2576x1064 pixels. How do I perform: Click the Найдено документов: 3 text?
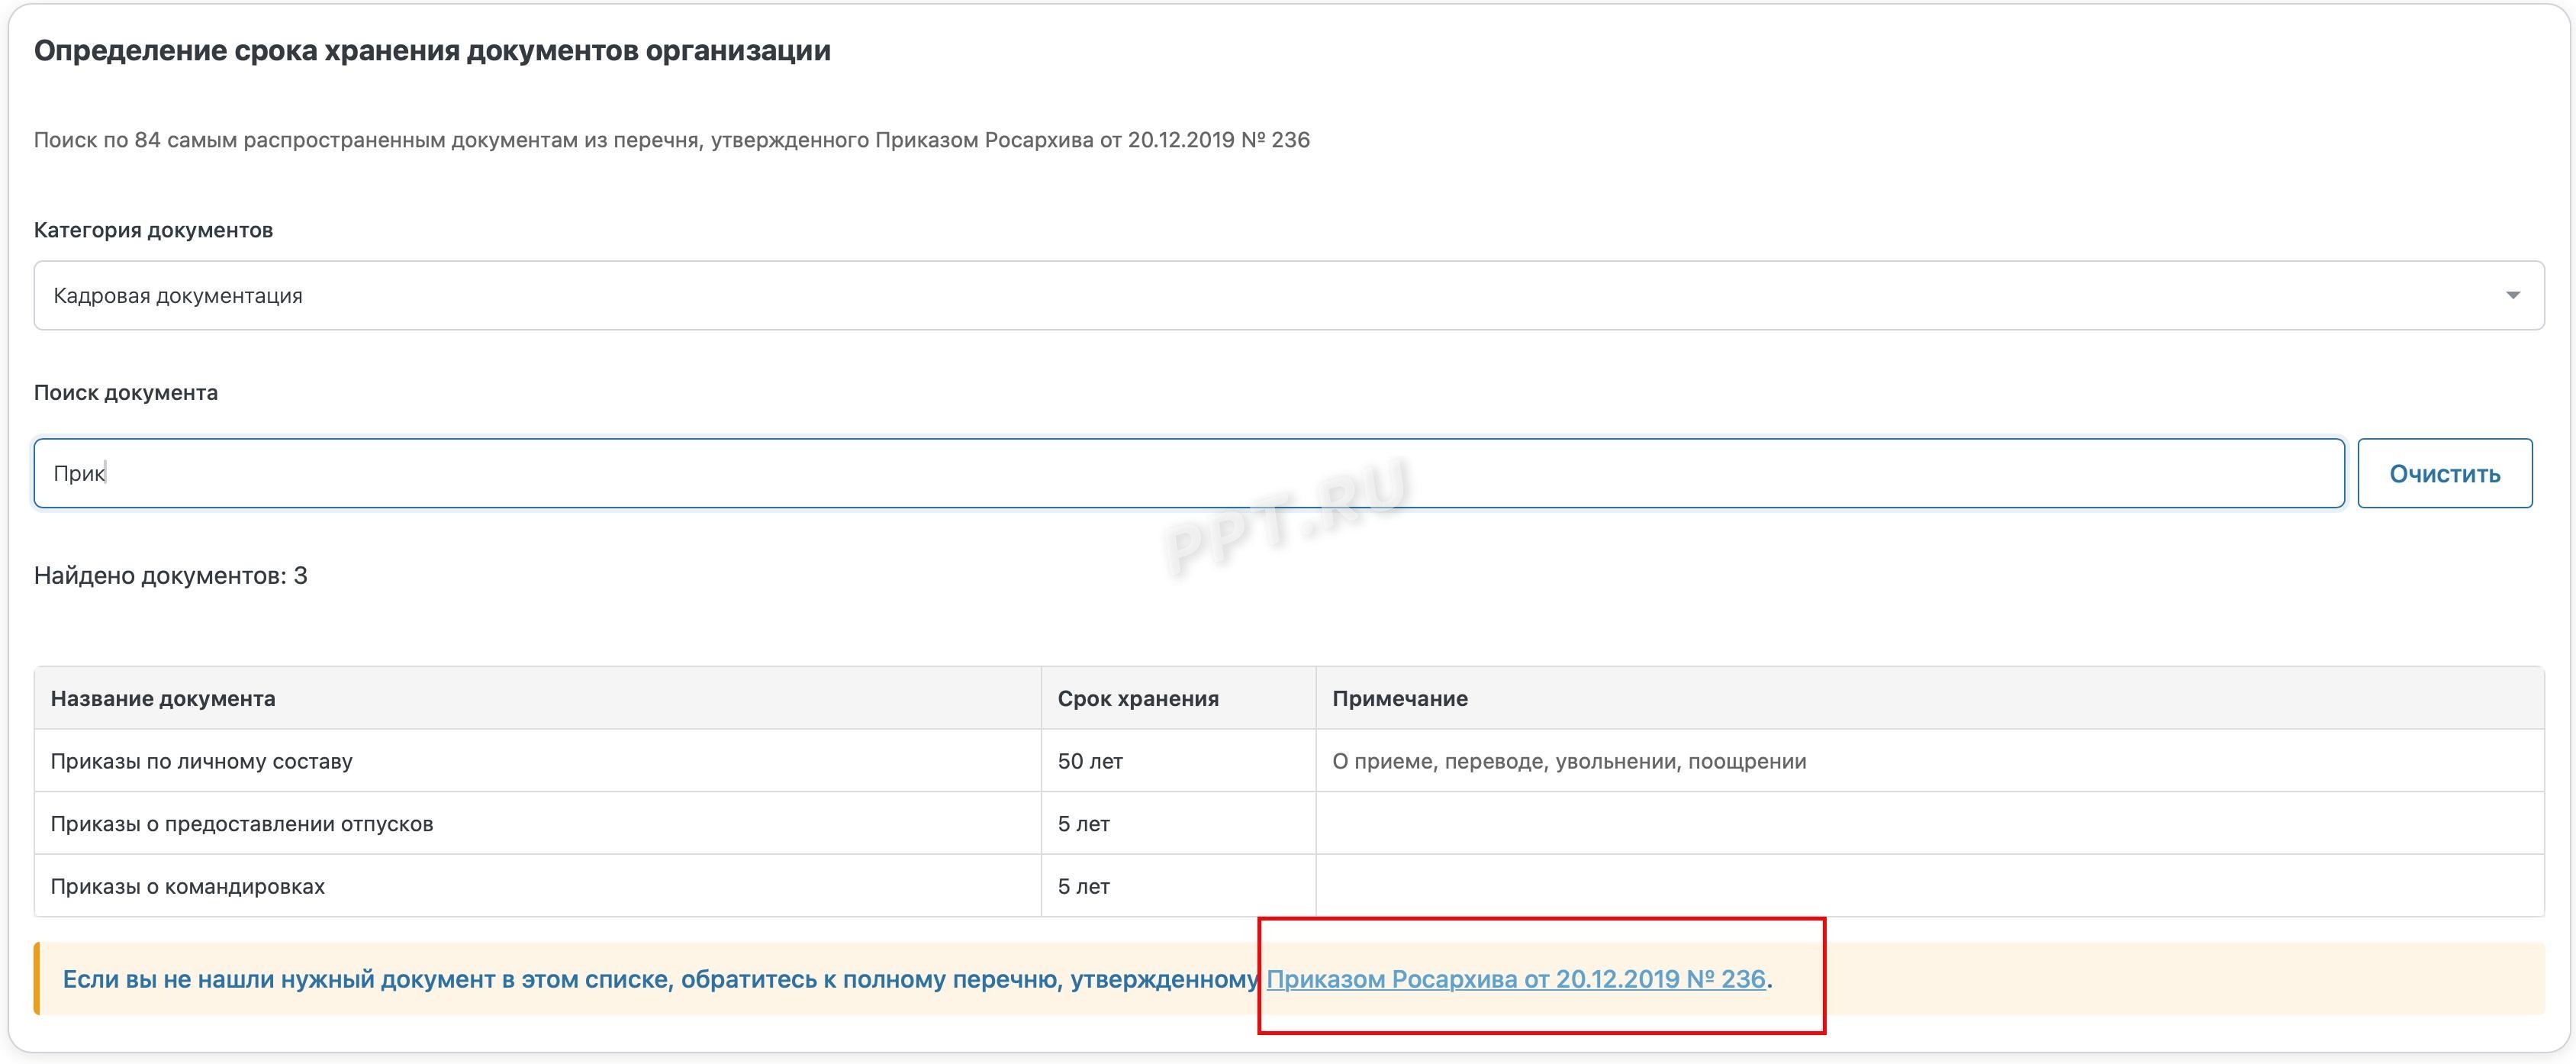(171, 575)
